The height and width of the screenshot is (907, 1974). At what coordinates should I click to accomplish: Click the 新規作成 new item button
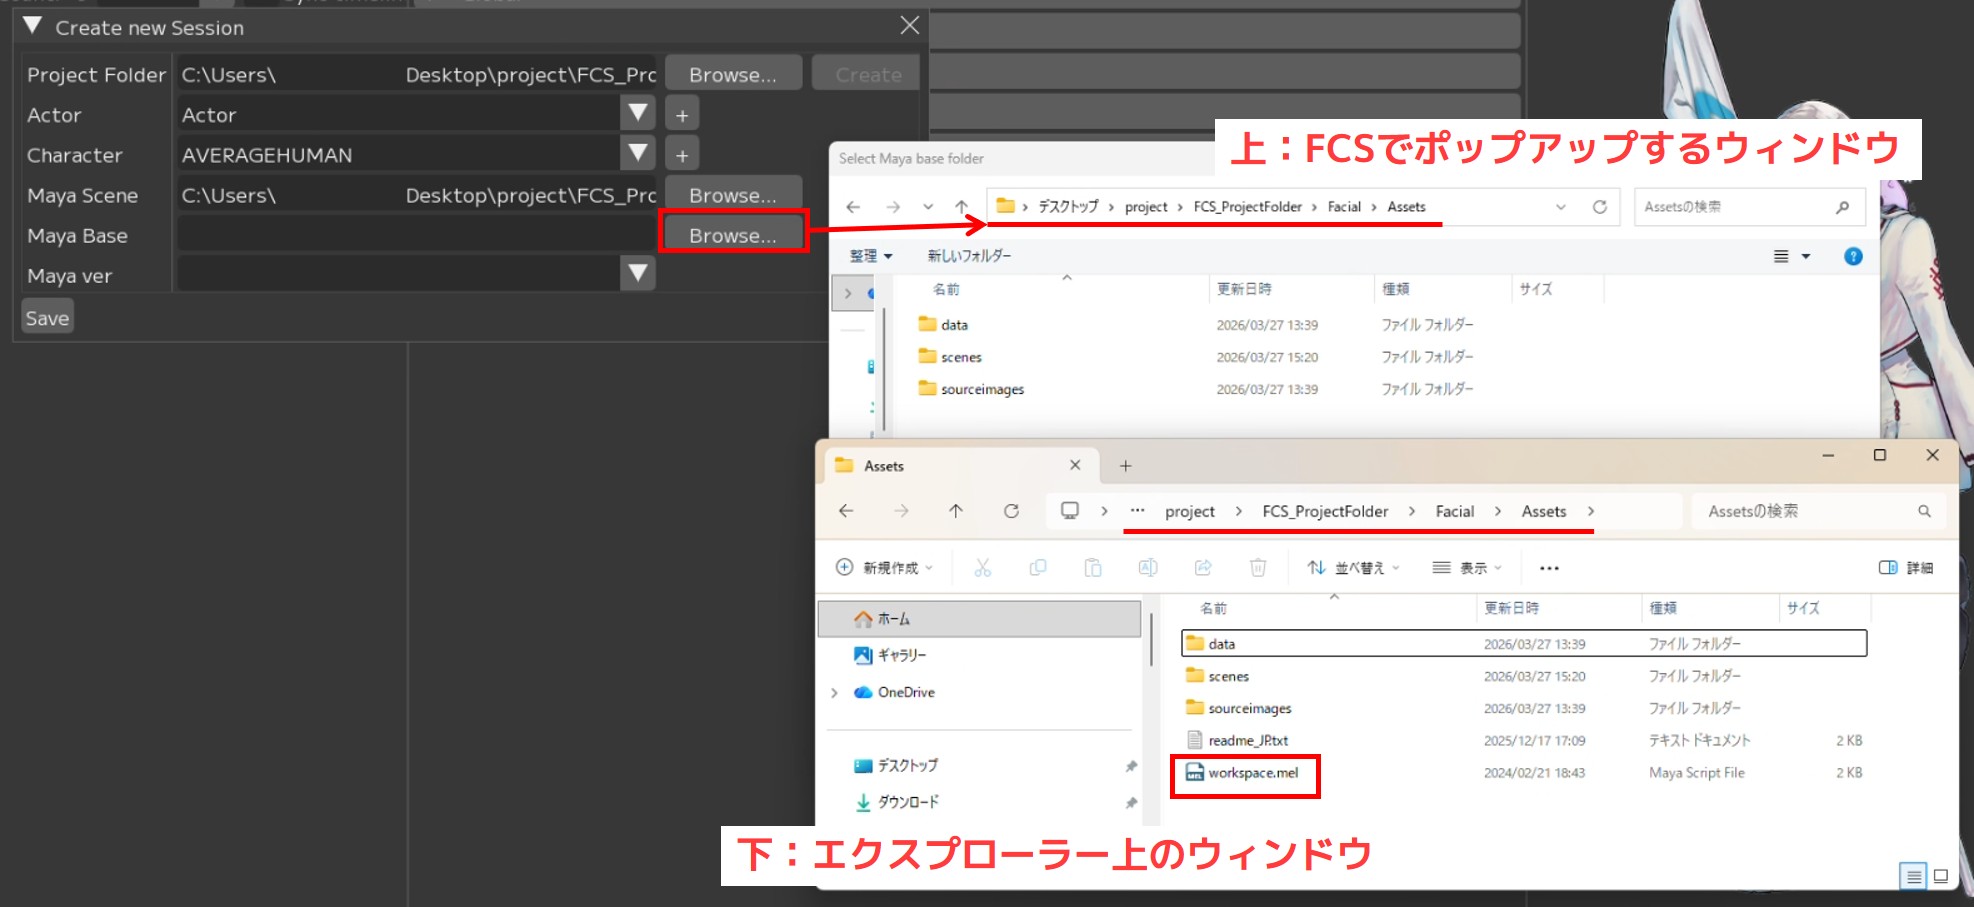[884, 568]
